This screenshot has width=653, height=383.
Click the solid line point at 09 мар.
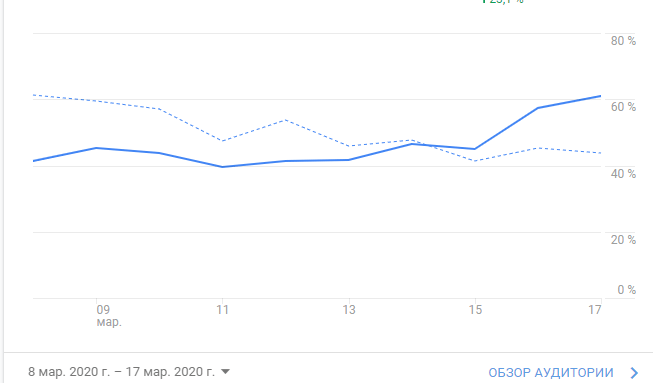click(x=96, y=148)
